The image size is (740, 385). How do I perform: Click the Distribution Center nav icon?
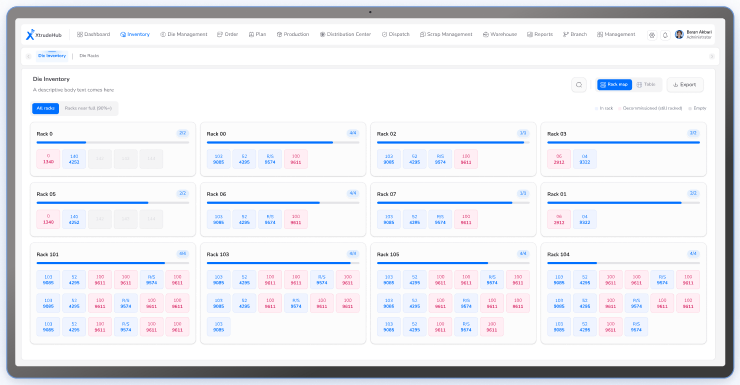coord(322,34)
